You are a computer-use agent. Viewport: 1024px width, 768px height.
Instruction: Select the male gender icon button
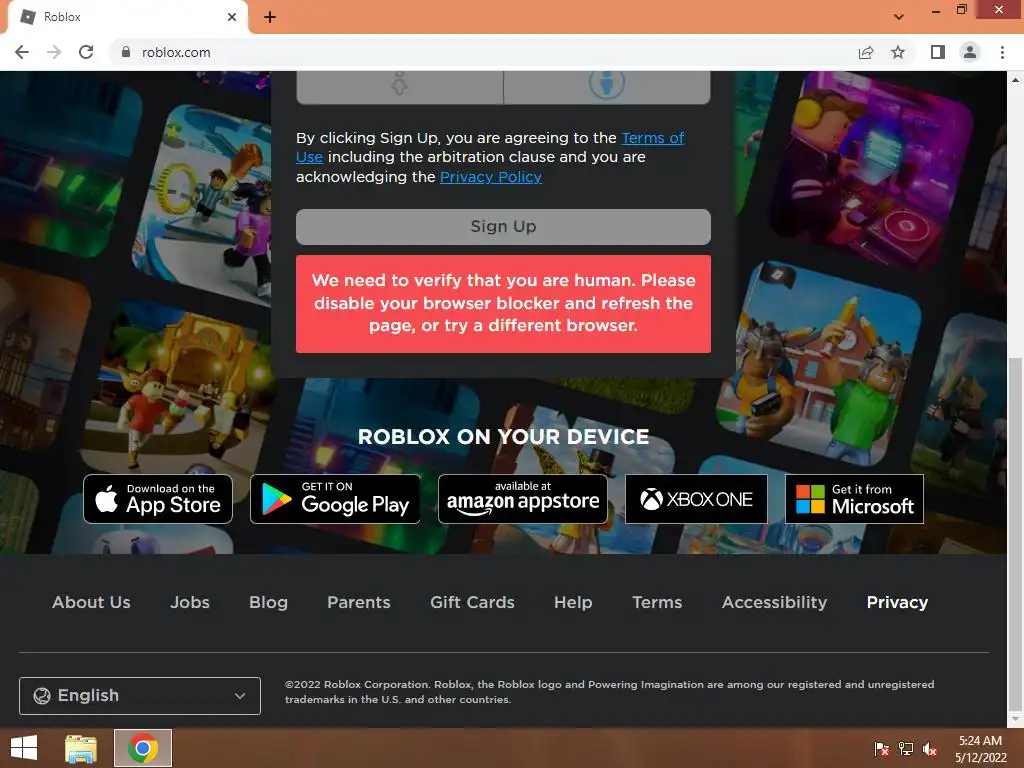(x=607, y=86)
